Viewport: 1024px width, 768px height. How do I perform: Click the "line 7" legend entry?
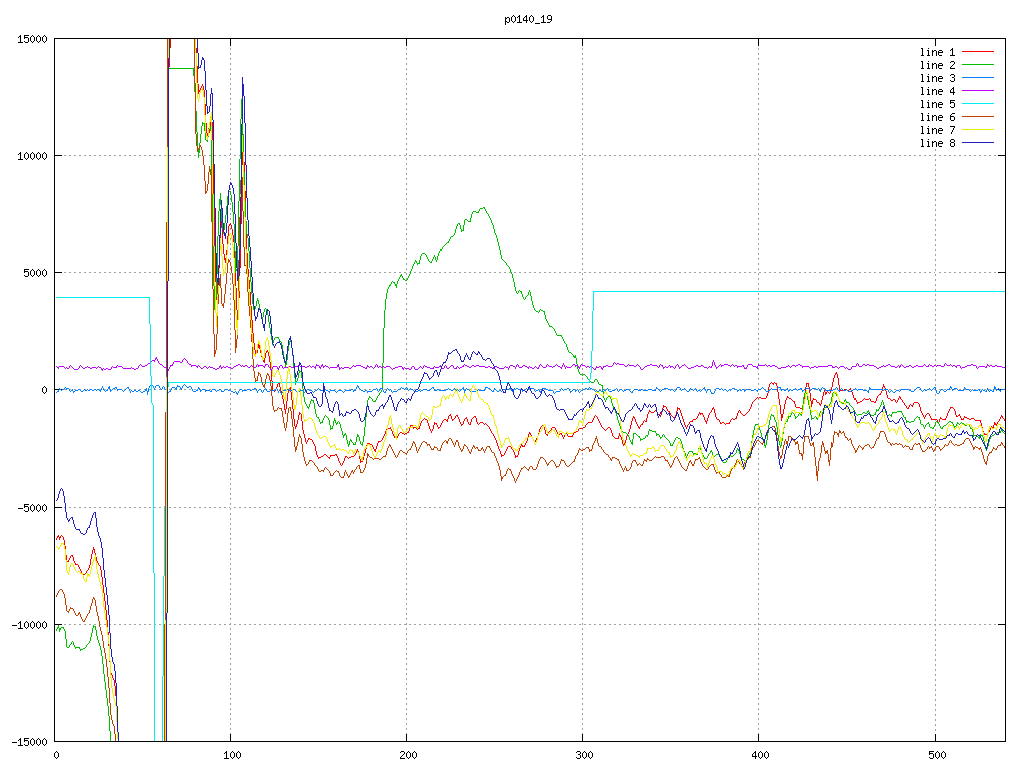tap(937, 130)
